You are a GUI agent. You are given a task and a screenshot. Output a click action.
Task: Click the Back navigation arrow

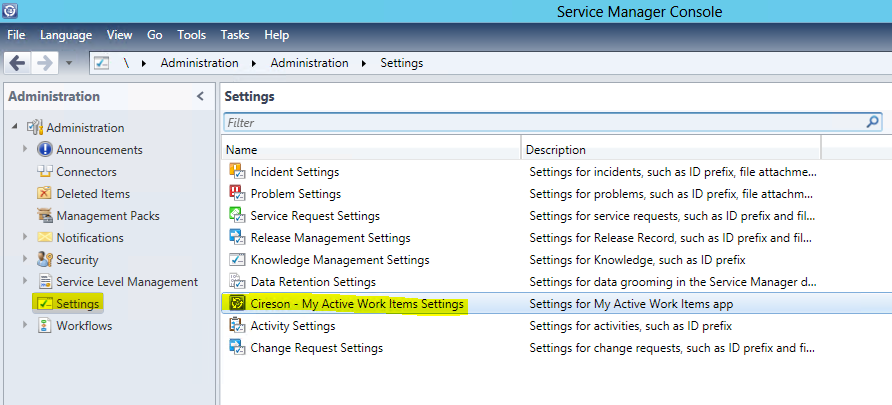point(17,63)
